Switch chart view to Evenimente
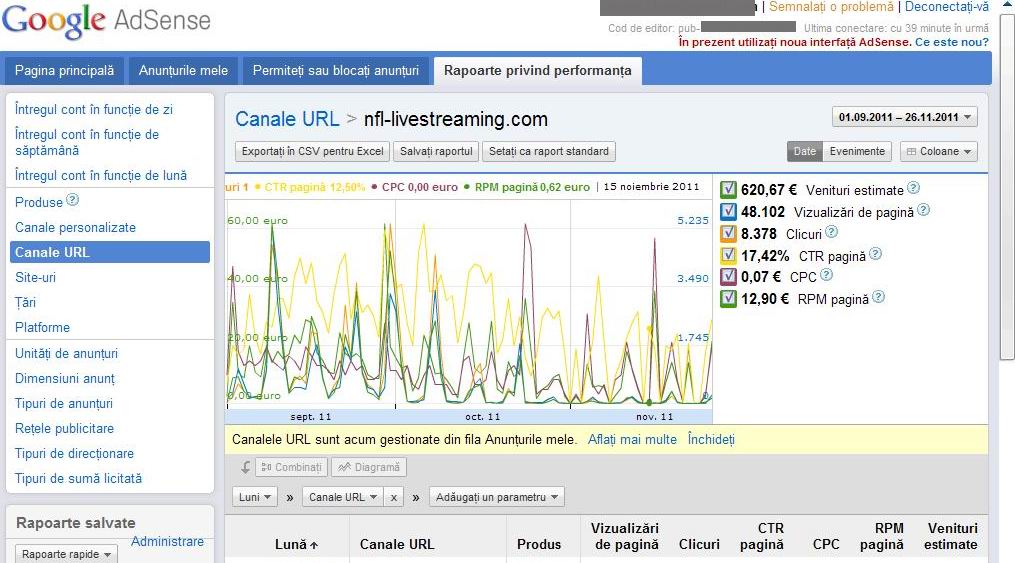 click(857, 151)
